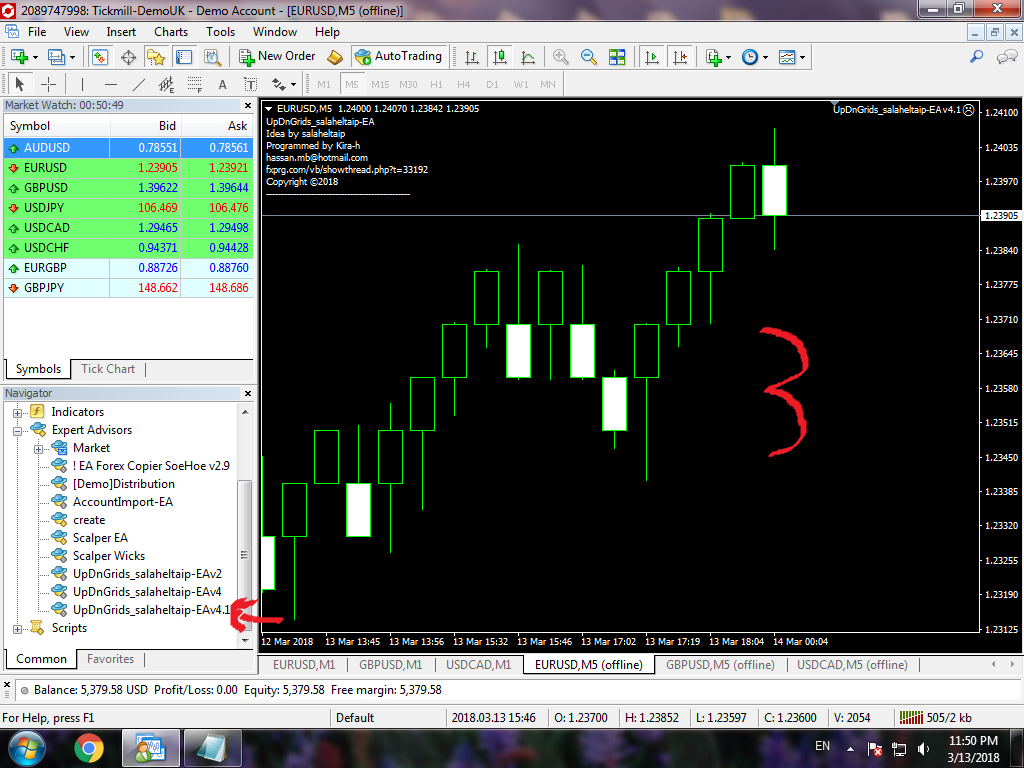Draw a vertical line

(82, 84)
